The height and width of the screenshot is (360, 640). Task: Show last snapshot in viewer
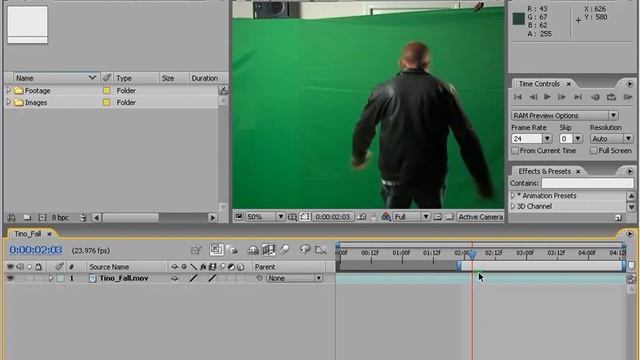373,217
